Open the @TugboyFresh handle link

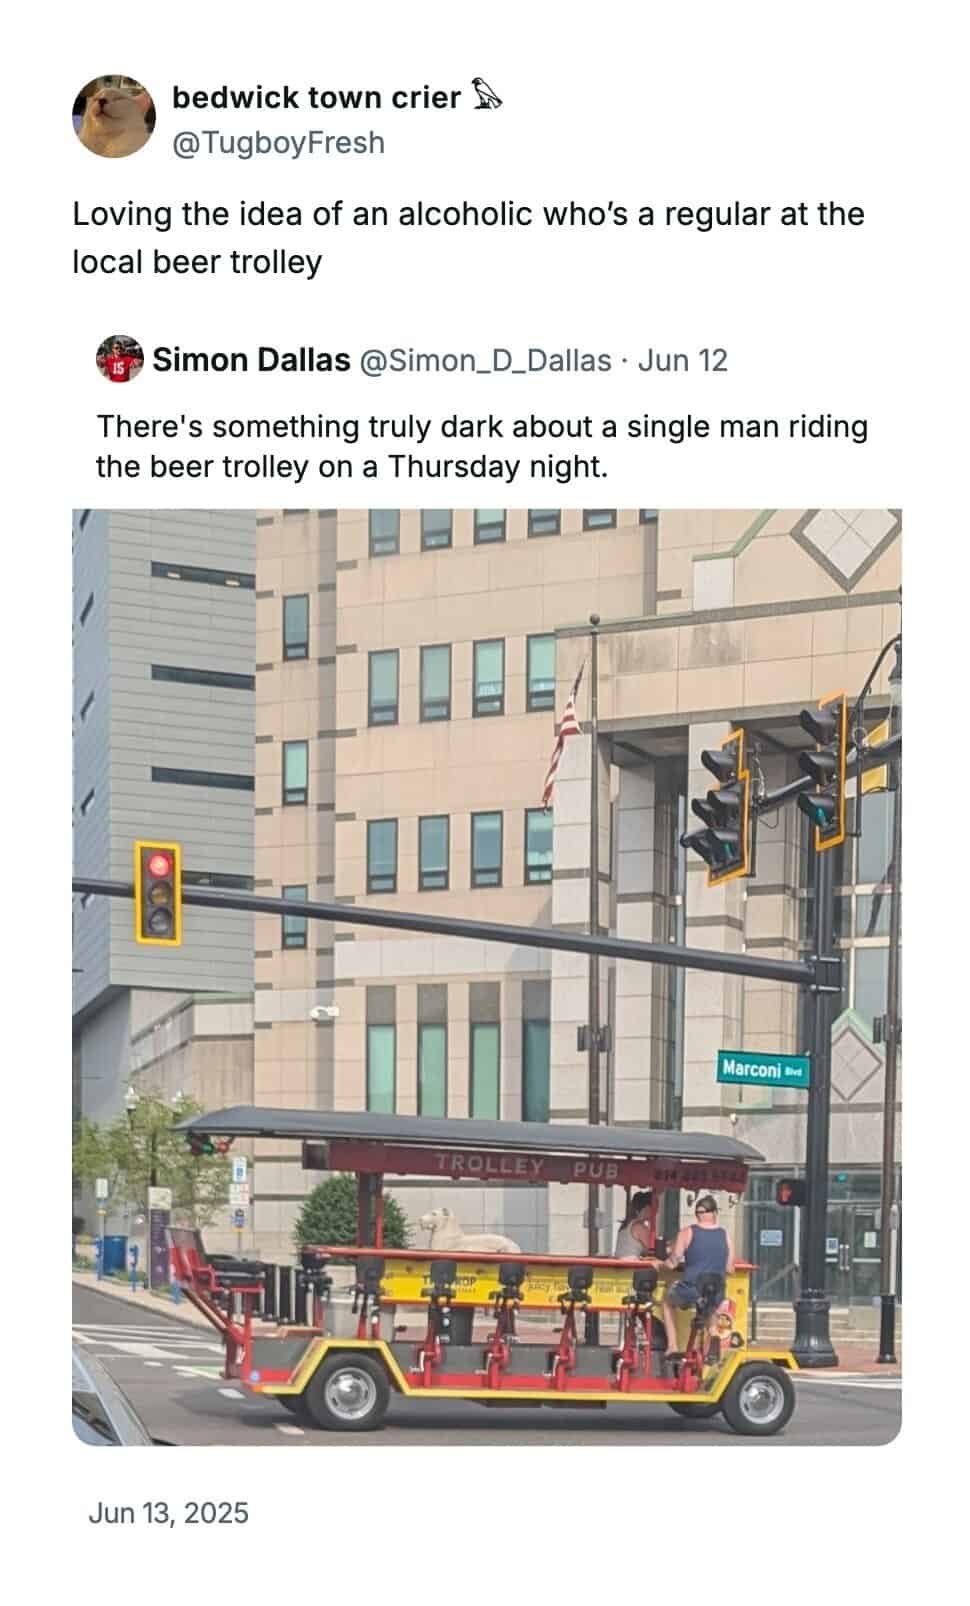tap(279, 143)
